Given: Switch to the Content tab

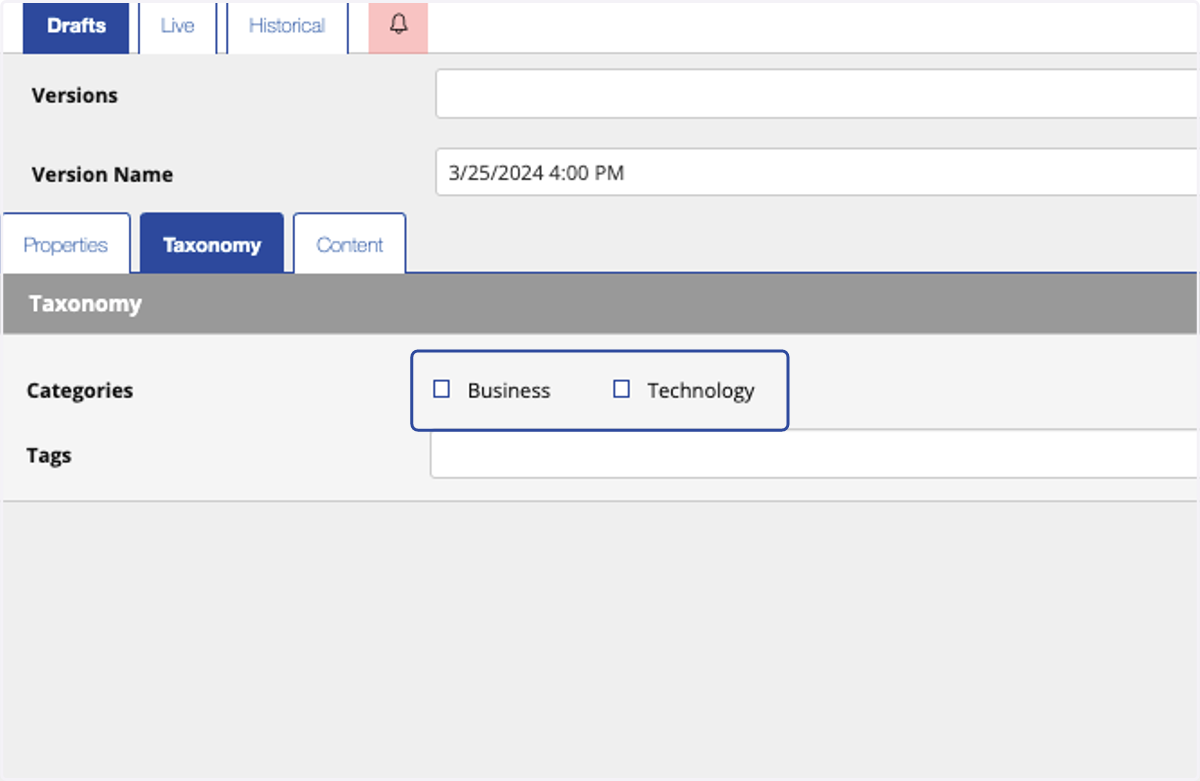Looking at the screenshot, I should [350, 244].
